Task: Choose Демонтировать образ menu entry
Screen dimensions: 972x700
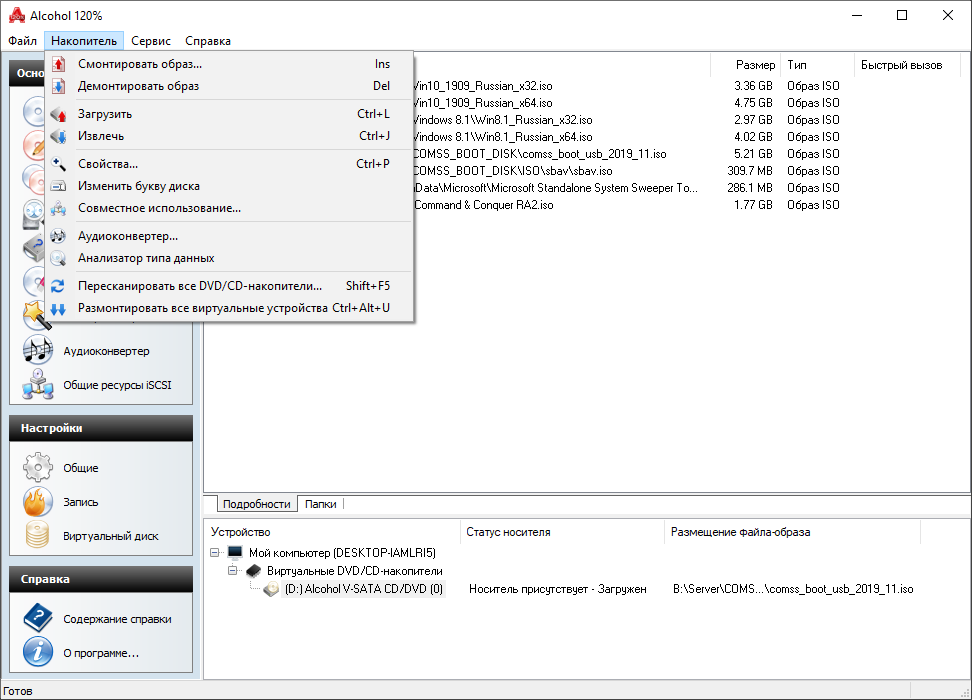Action: (x=229, y=86)
